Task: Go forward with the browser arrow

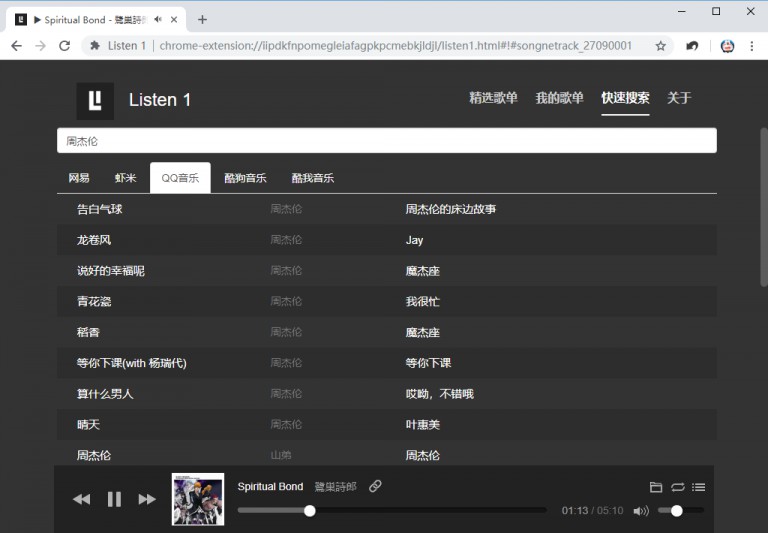Action: point(41,46)
